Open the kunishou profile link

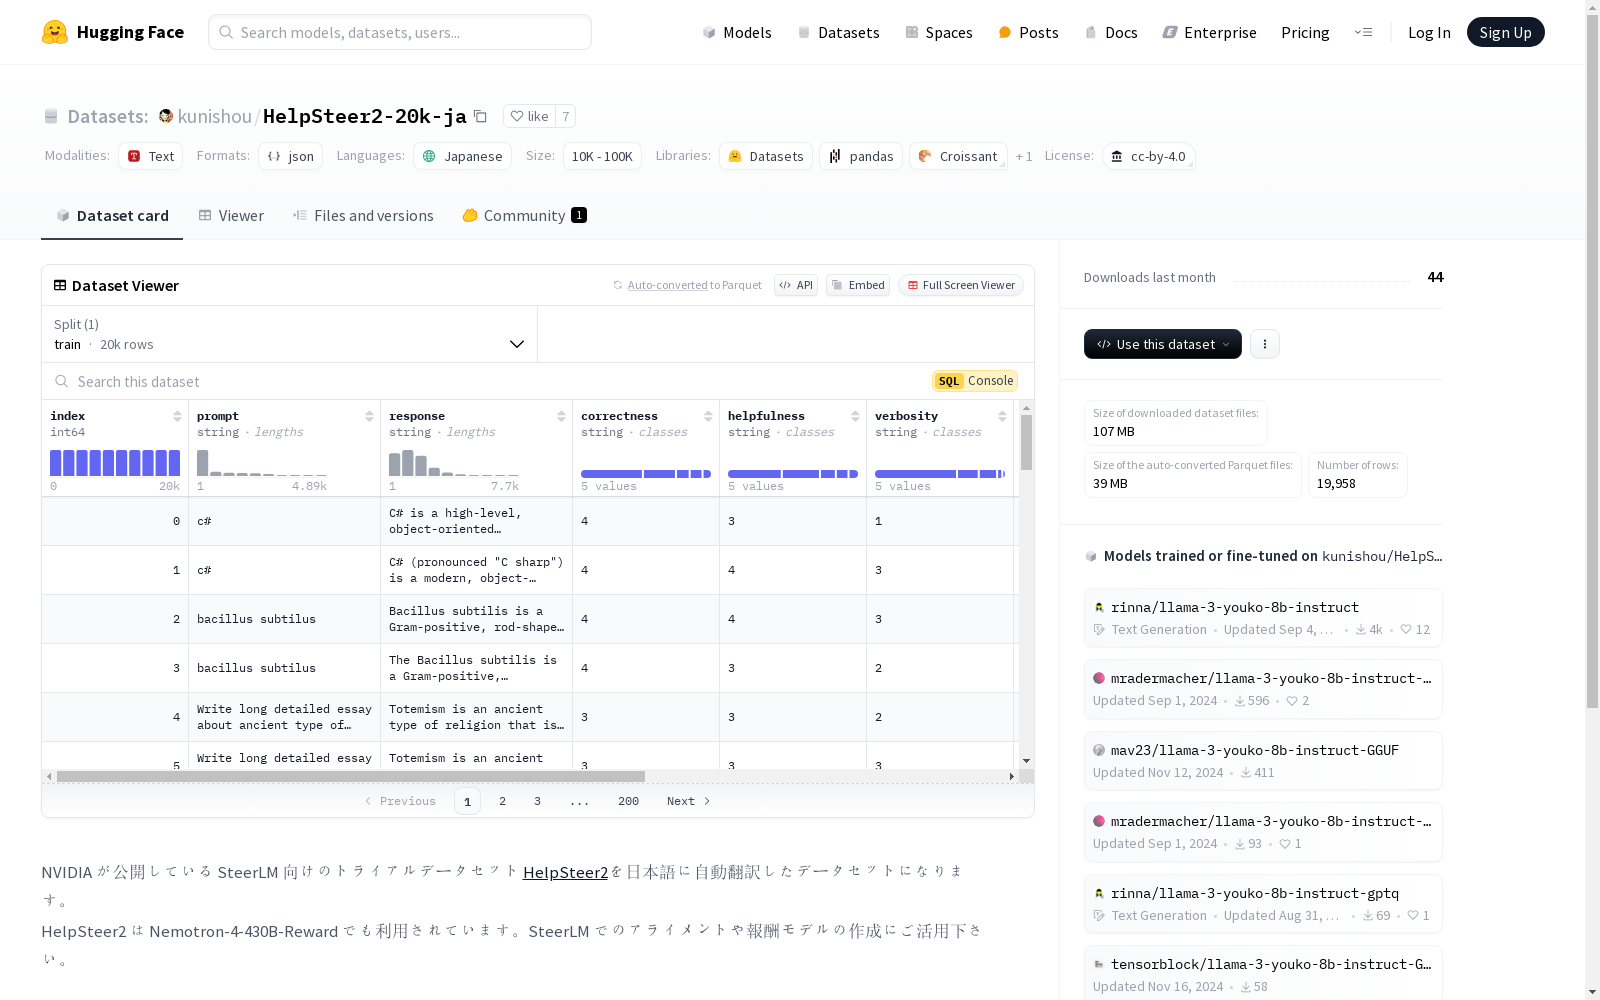pyautogui.click(x=214, y=116)
